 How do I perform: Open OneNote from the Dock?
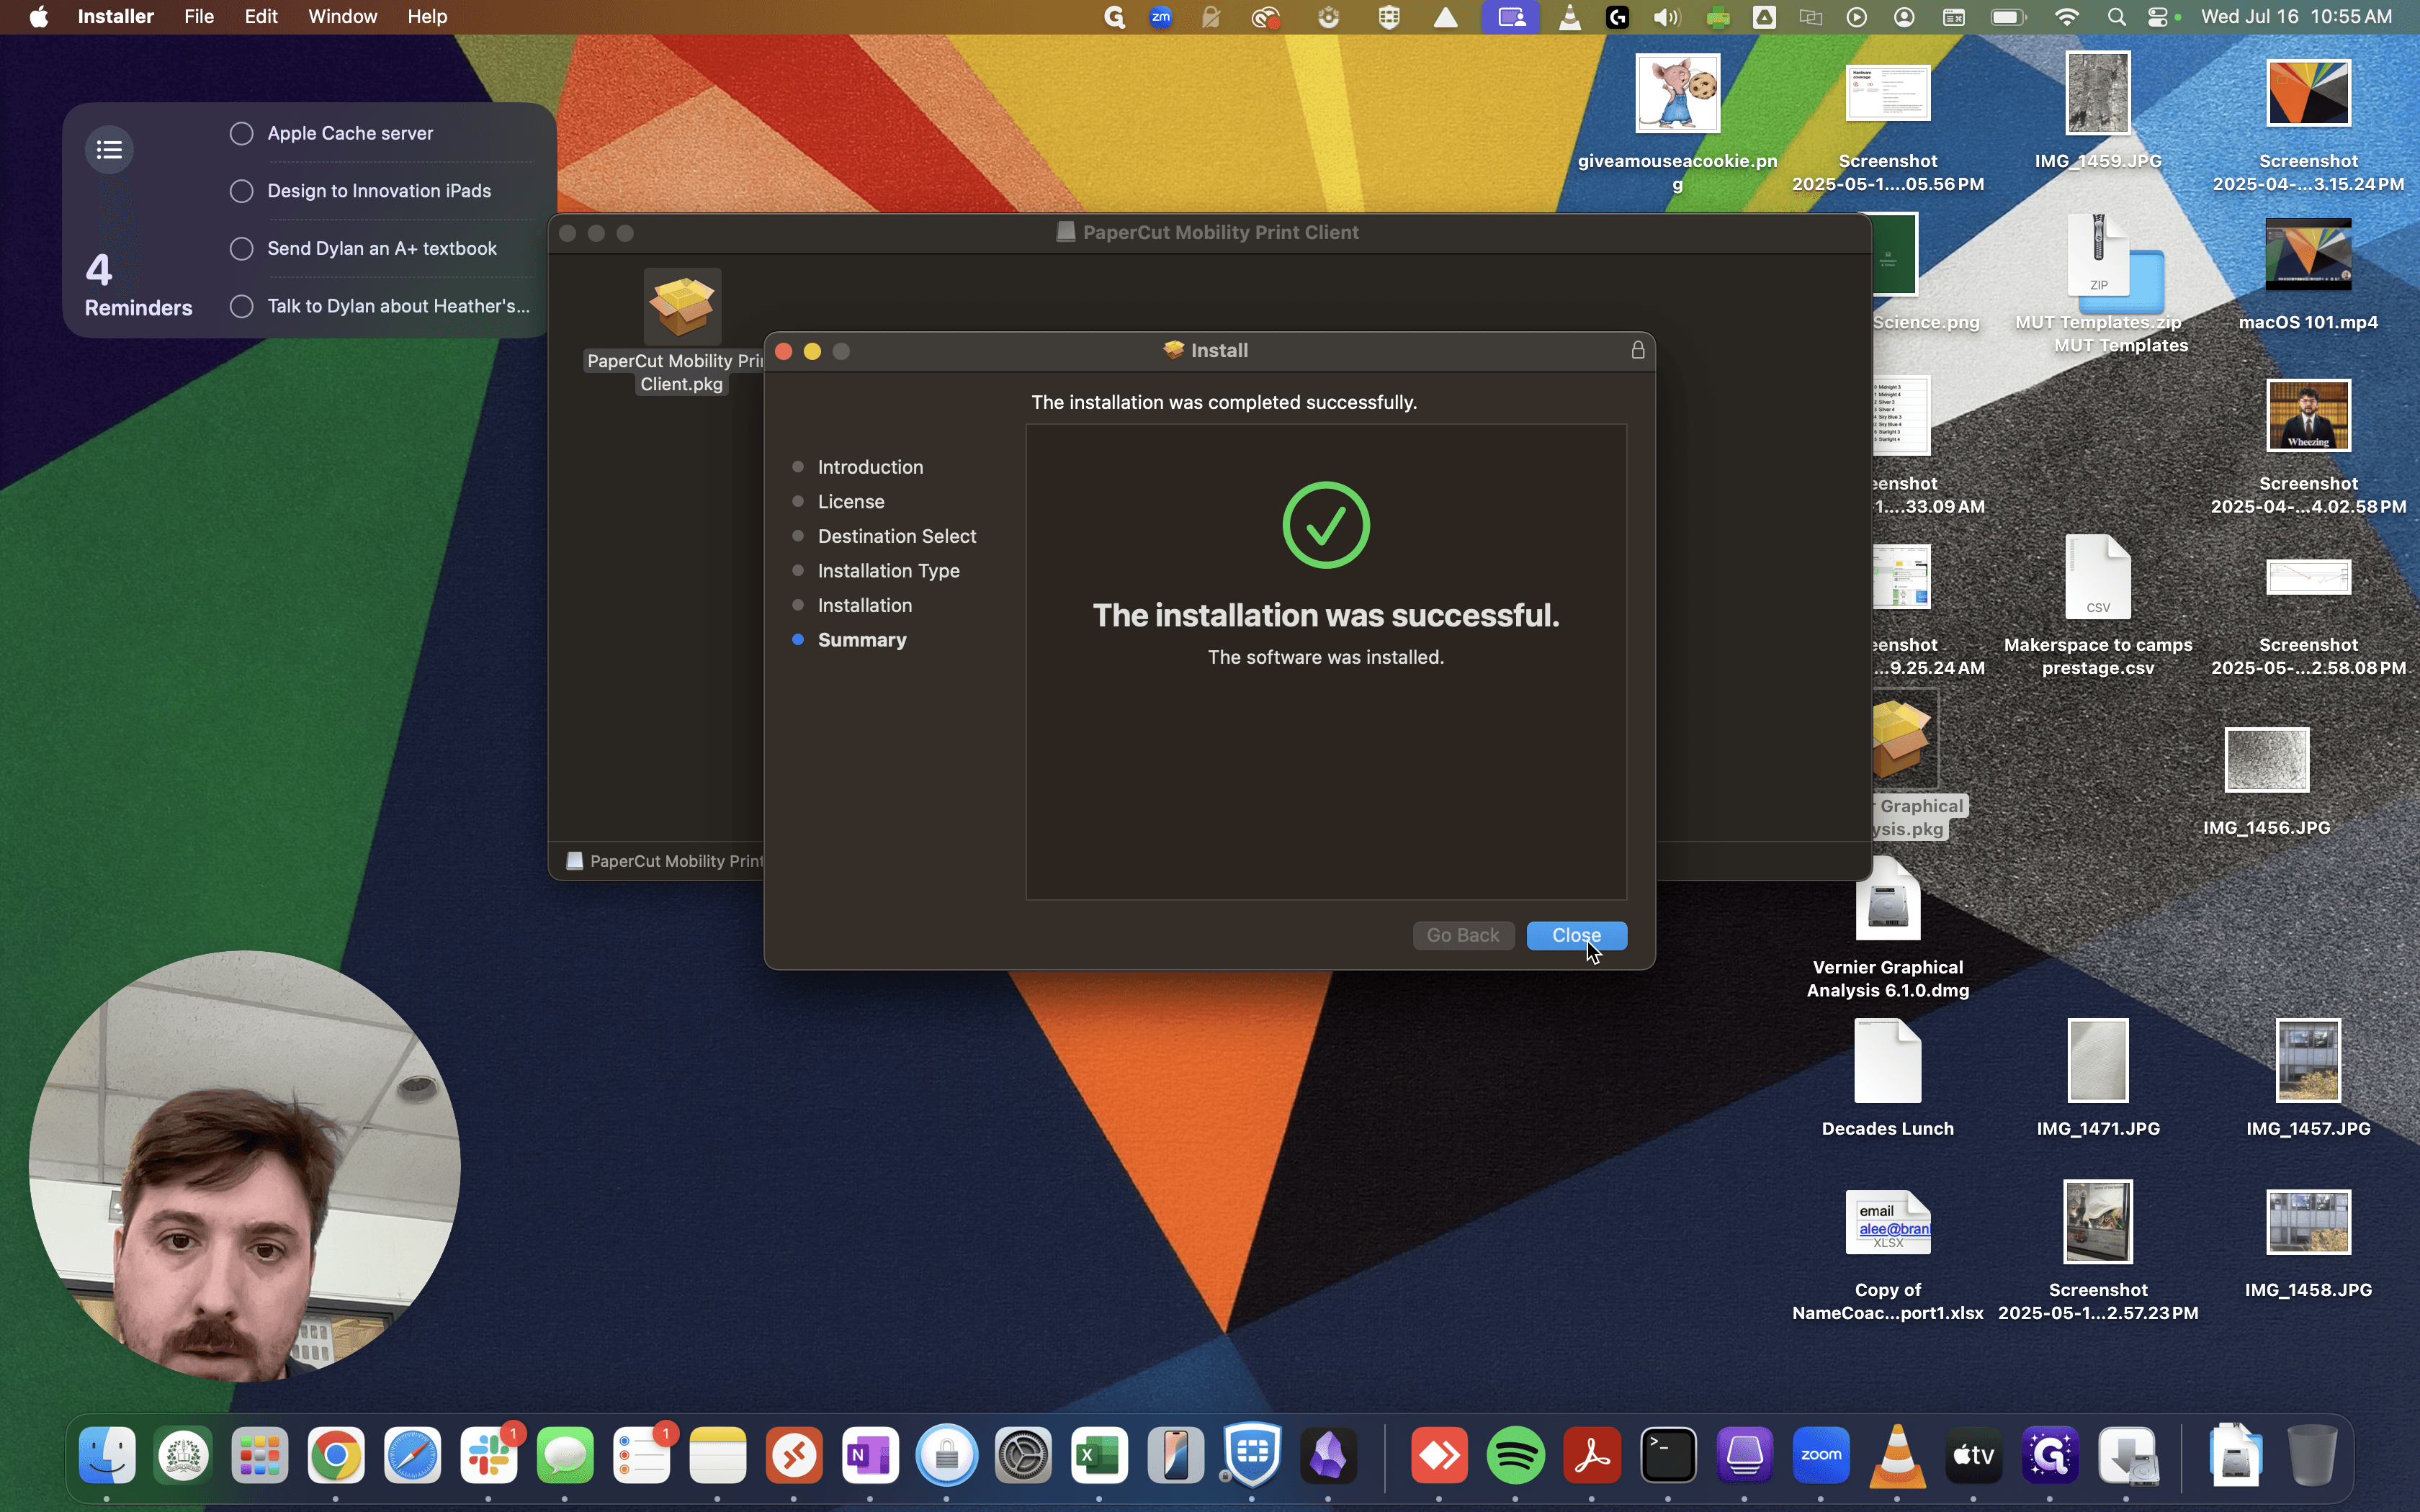pos(870,1455)
